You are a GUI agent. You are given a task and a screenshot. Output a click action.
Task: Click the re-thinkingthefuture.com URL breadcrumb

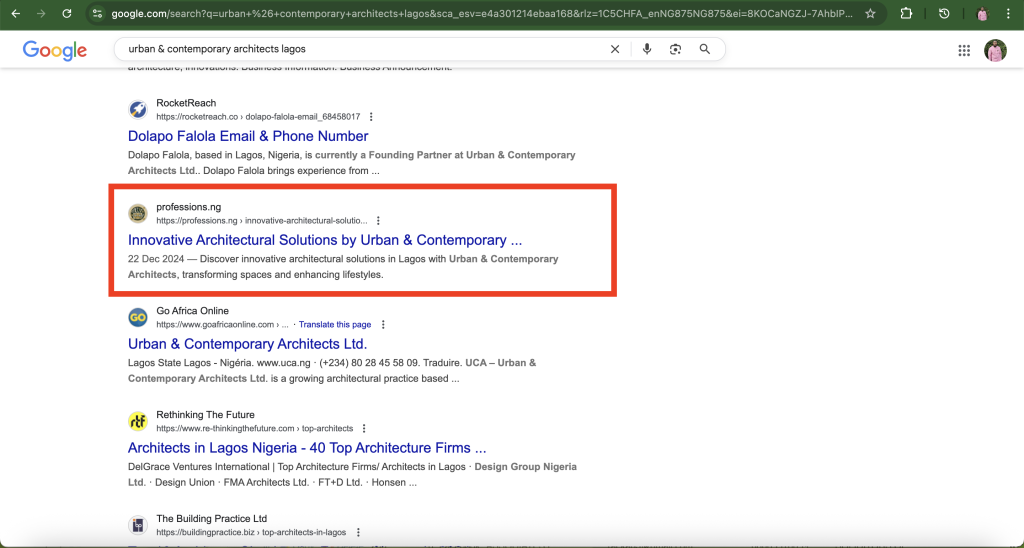click(255, 428)
